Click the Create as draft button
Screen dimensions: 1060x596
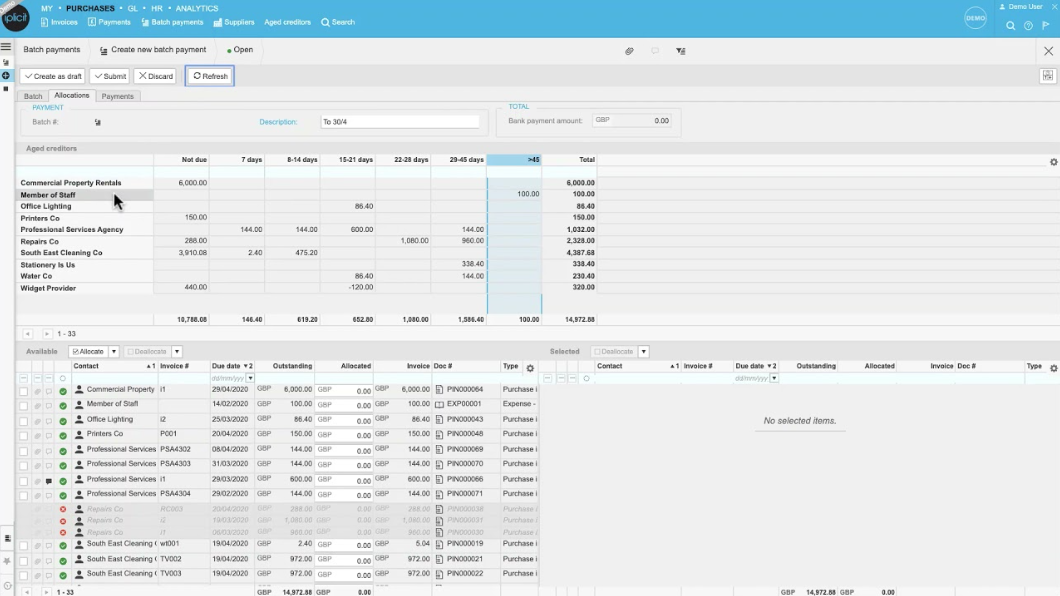pyautogui.click(x=52, y=74)
